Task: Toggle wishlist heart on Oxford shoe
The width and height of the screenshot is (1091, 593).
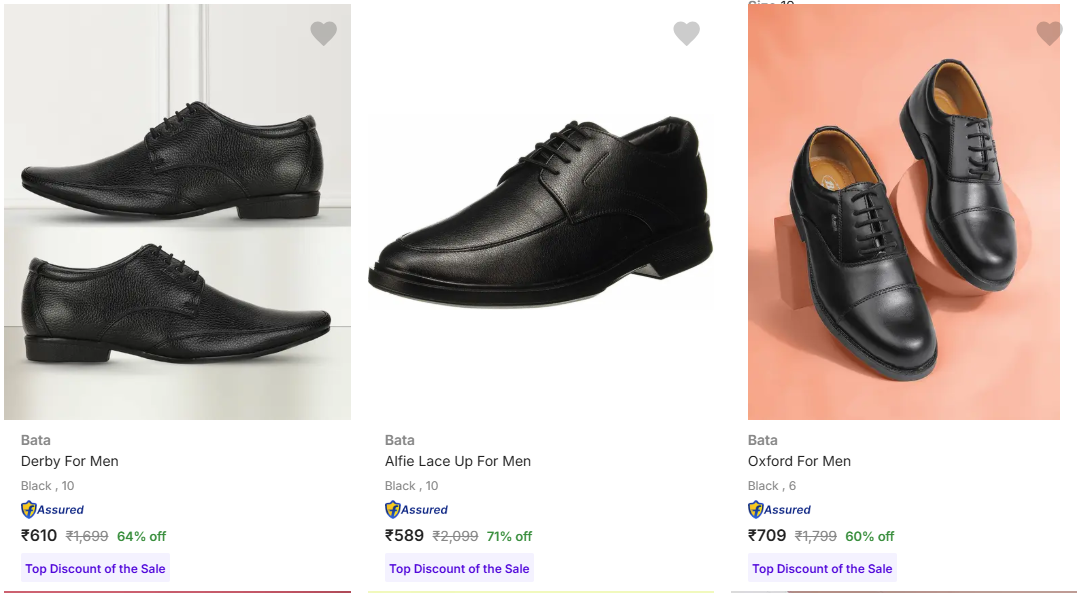Action: coord(1049,34)
